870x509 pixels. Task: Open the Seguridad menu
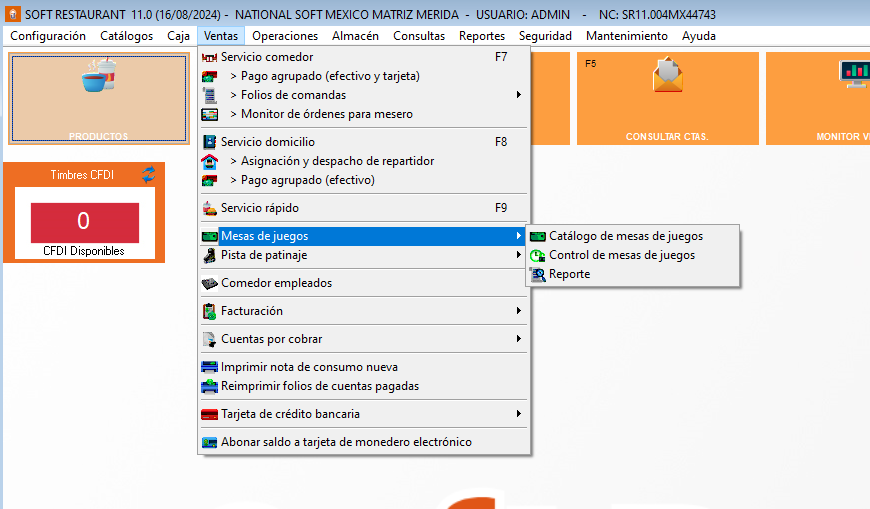pyautogui.click(x=545, y=36)
